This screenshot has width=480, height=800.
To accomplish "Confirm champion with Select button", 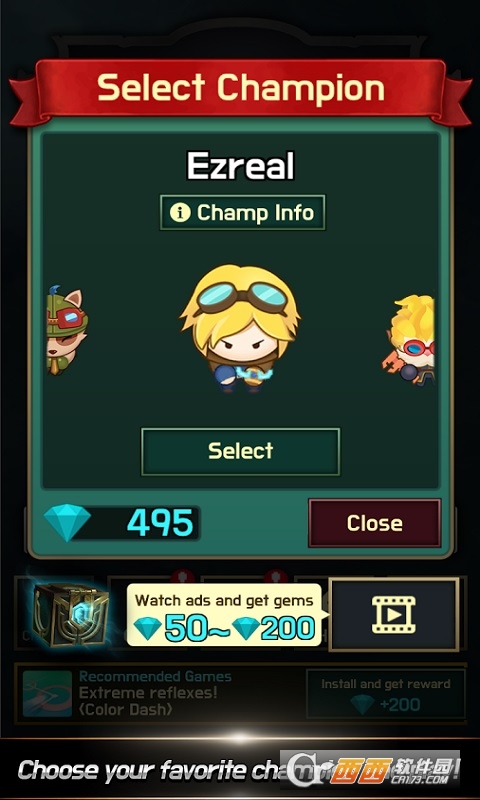I will pos(240,452).
